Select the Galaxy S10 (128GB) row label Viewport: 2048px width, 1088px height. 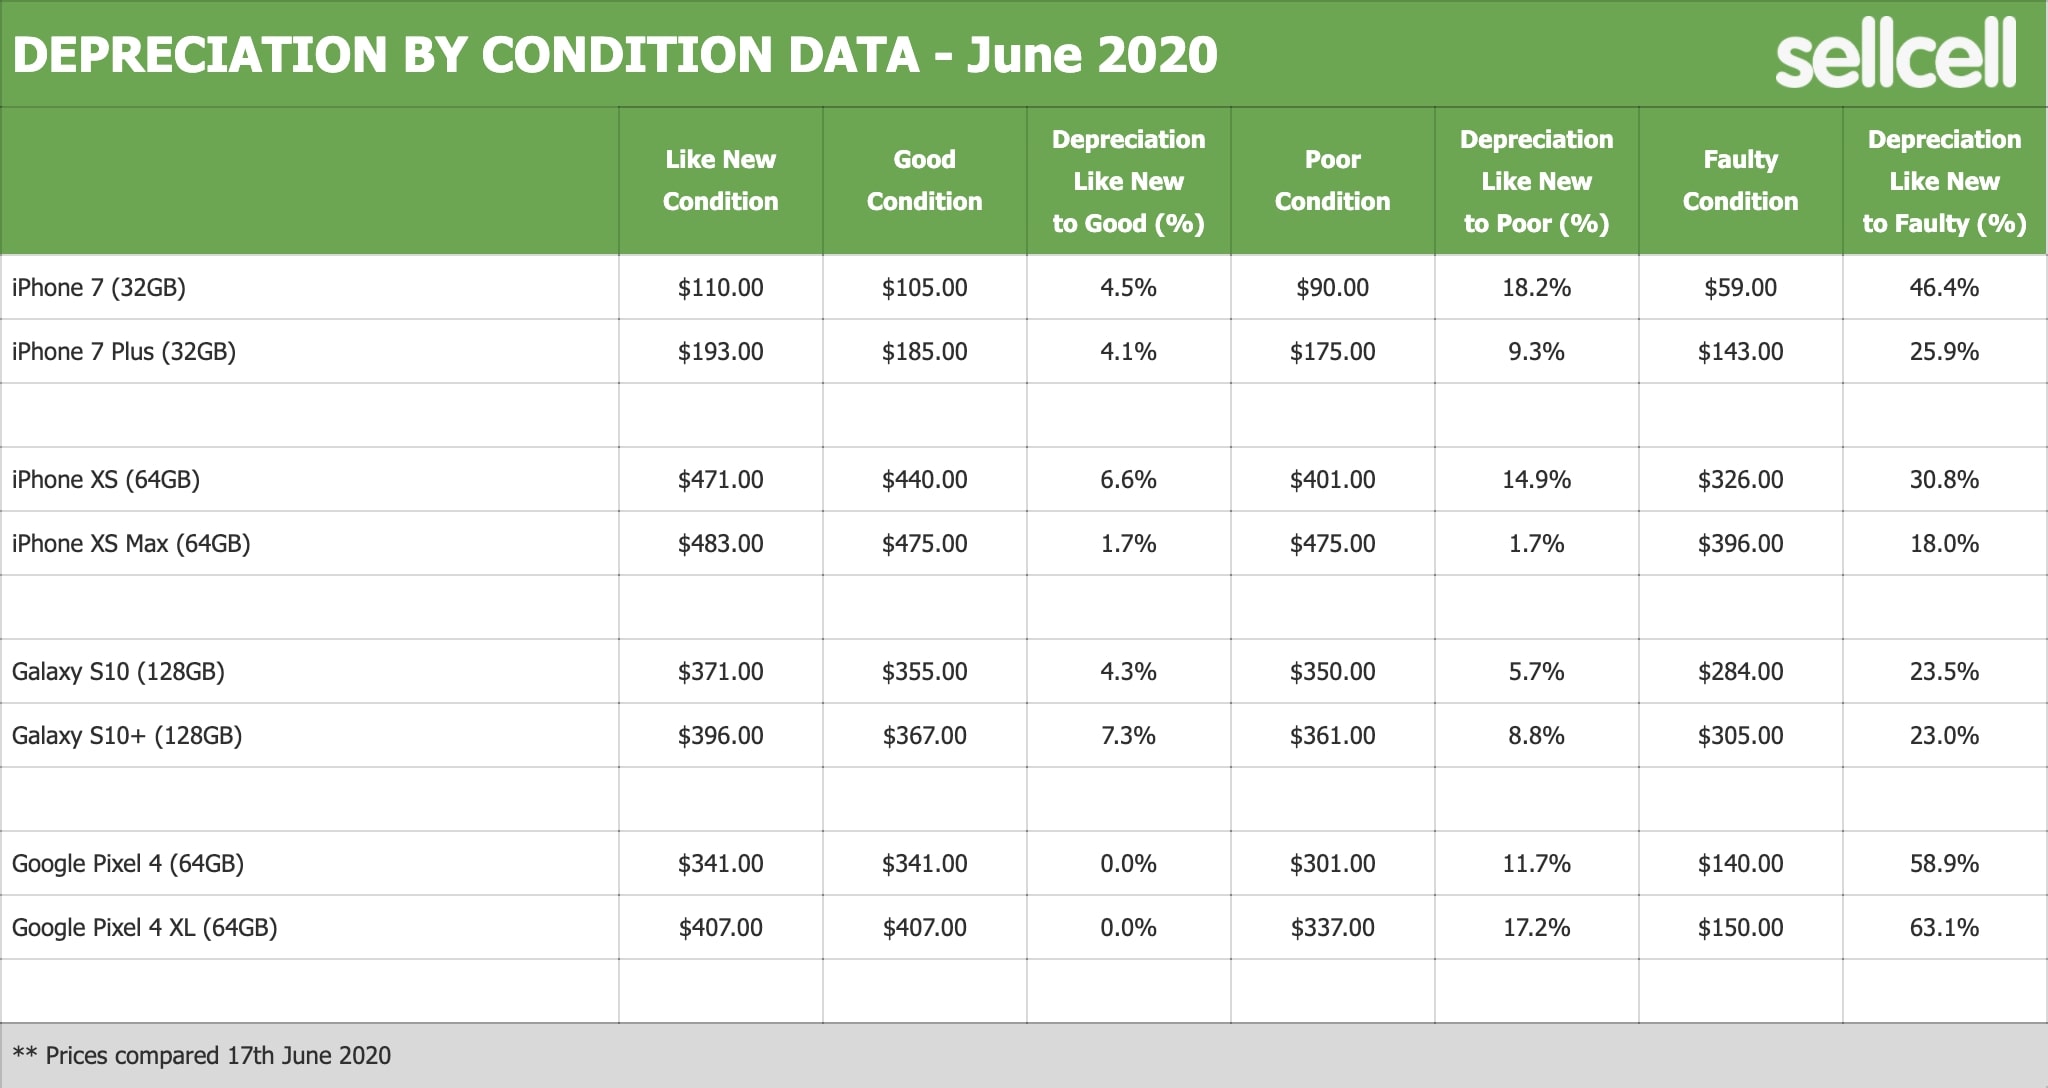(118, 672)
